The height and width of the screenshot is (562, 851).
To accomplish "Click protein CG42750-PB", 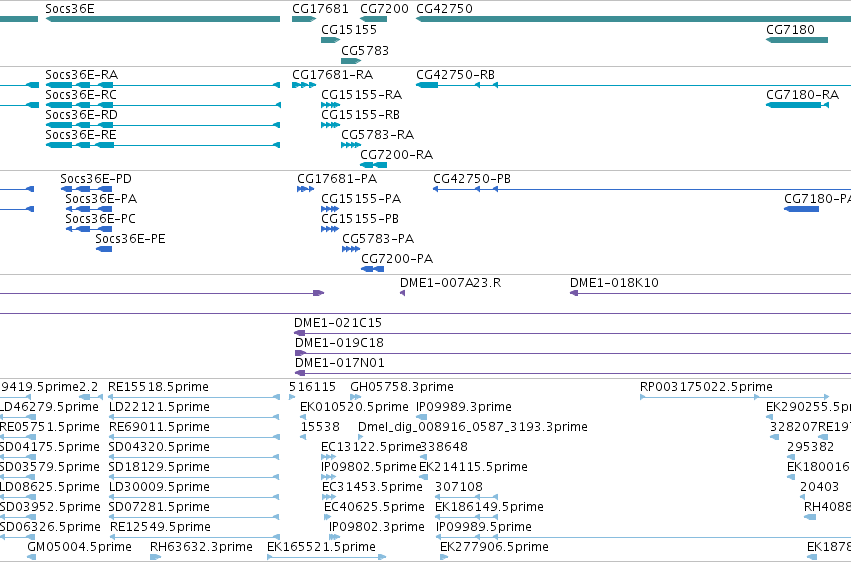I will 642,189.
